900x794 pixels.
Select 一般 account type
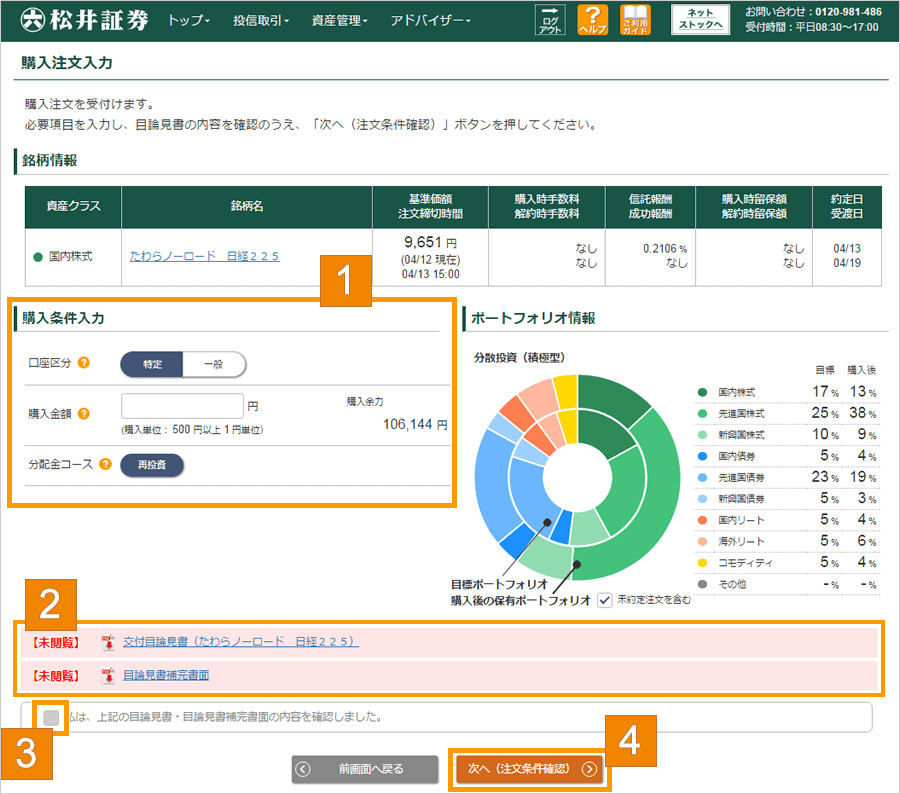(214, 364)
